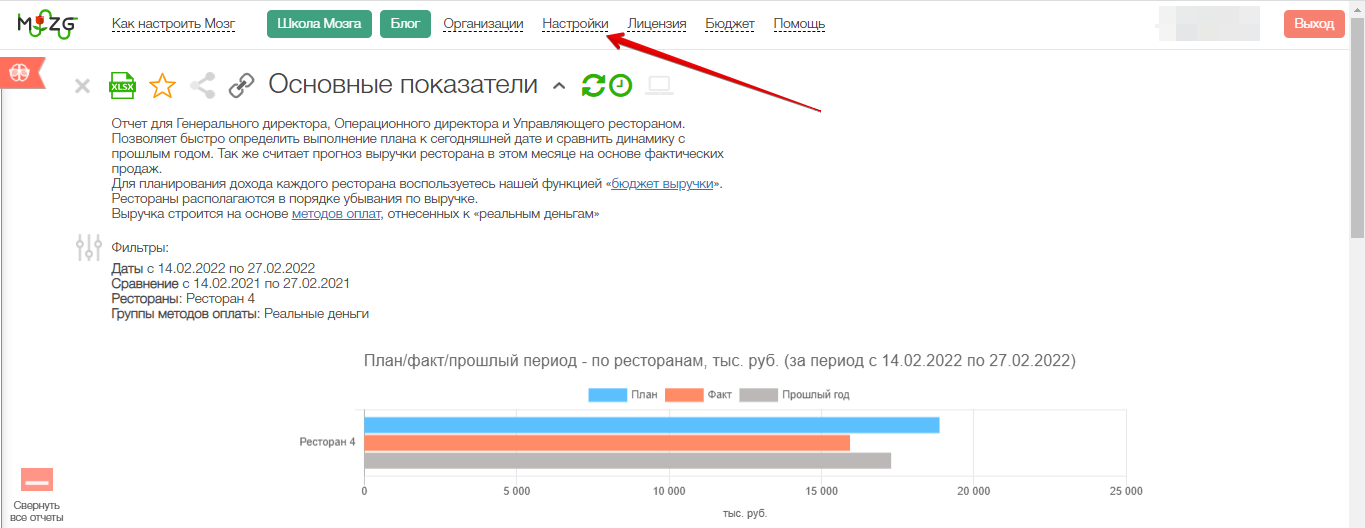
Task: Copy report link with chain icon
Action: point(241,86)
